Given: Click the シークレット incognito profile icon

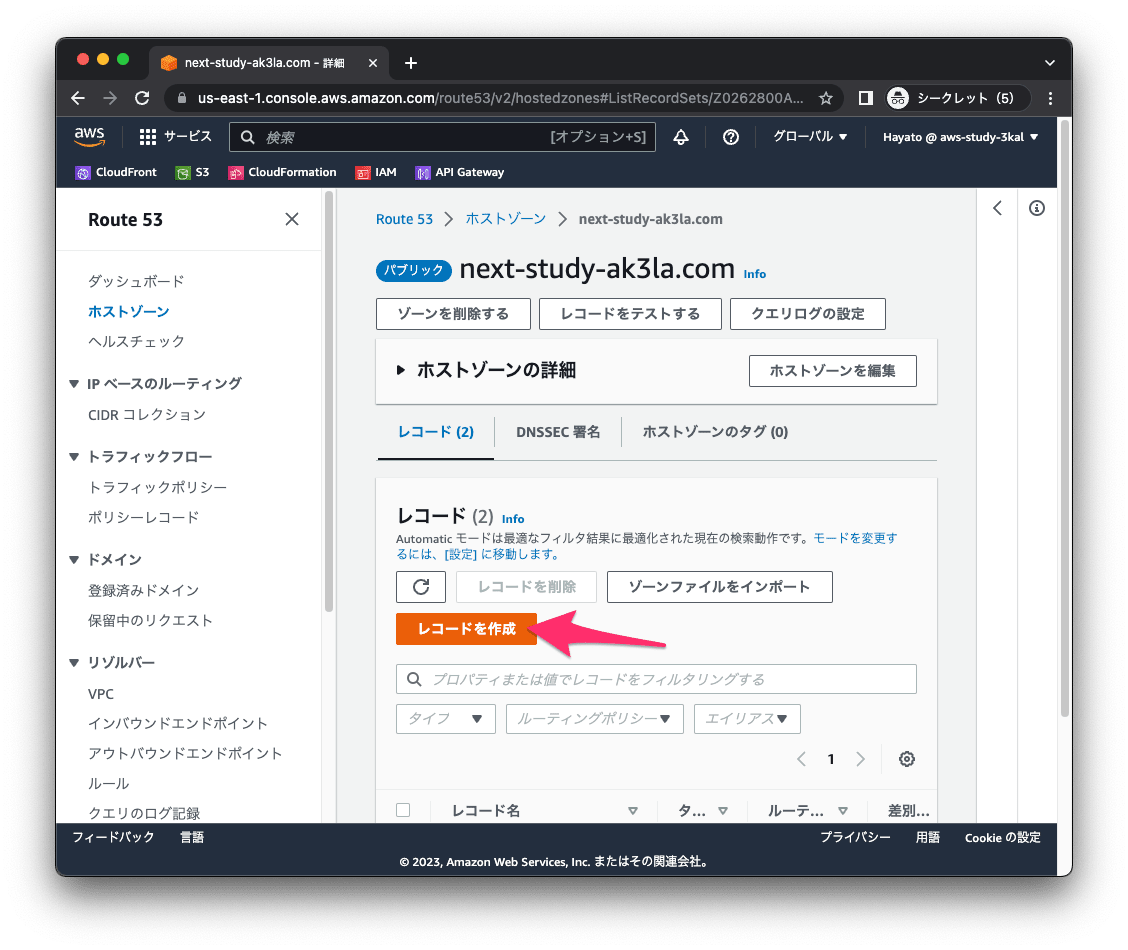Looking at the screenshot, I should pos(898,98).
